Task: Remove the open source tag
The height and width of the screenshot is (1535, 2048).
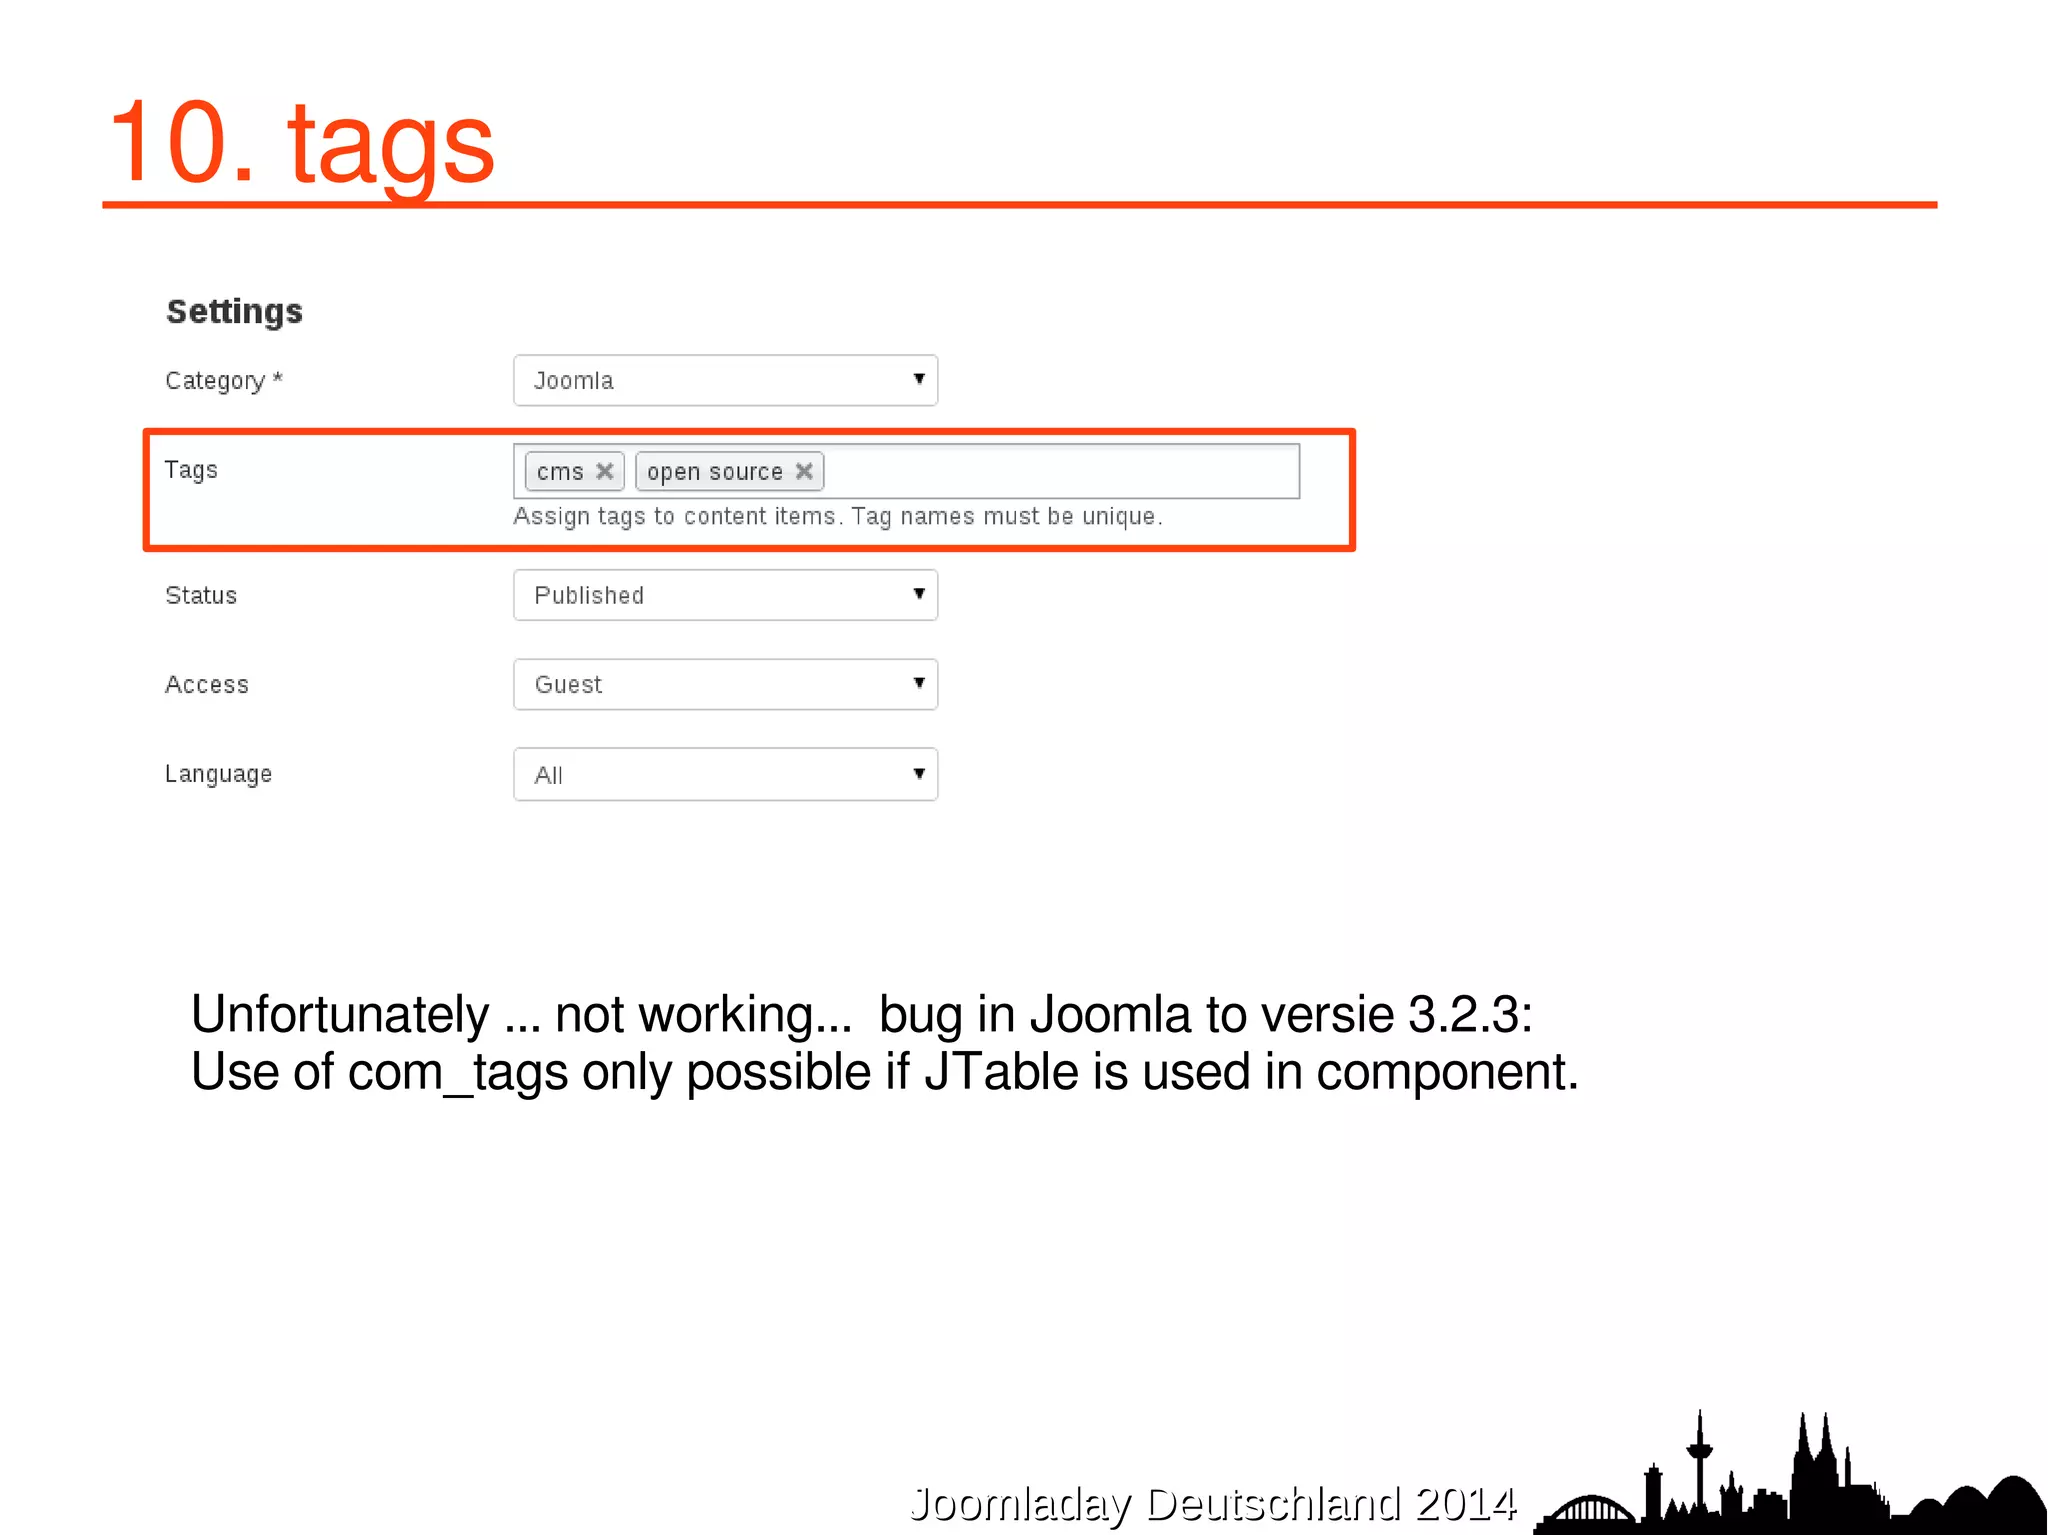Action: coord(804,471)
